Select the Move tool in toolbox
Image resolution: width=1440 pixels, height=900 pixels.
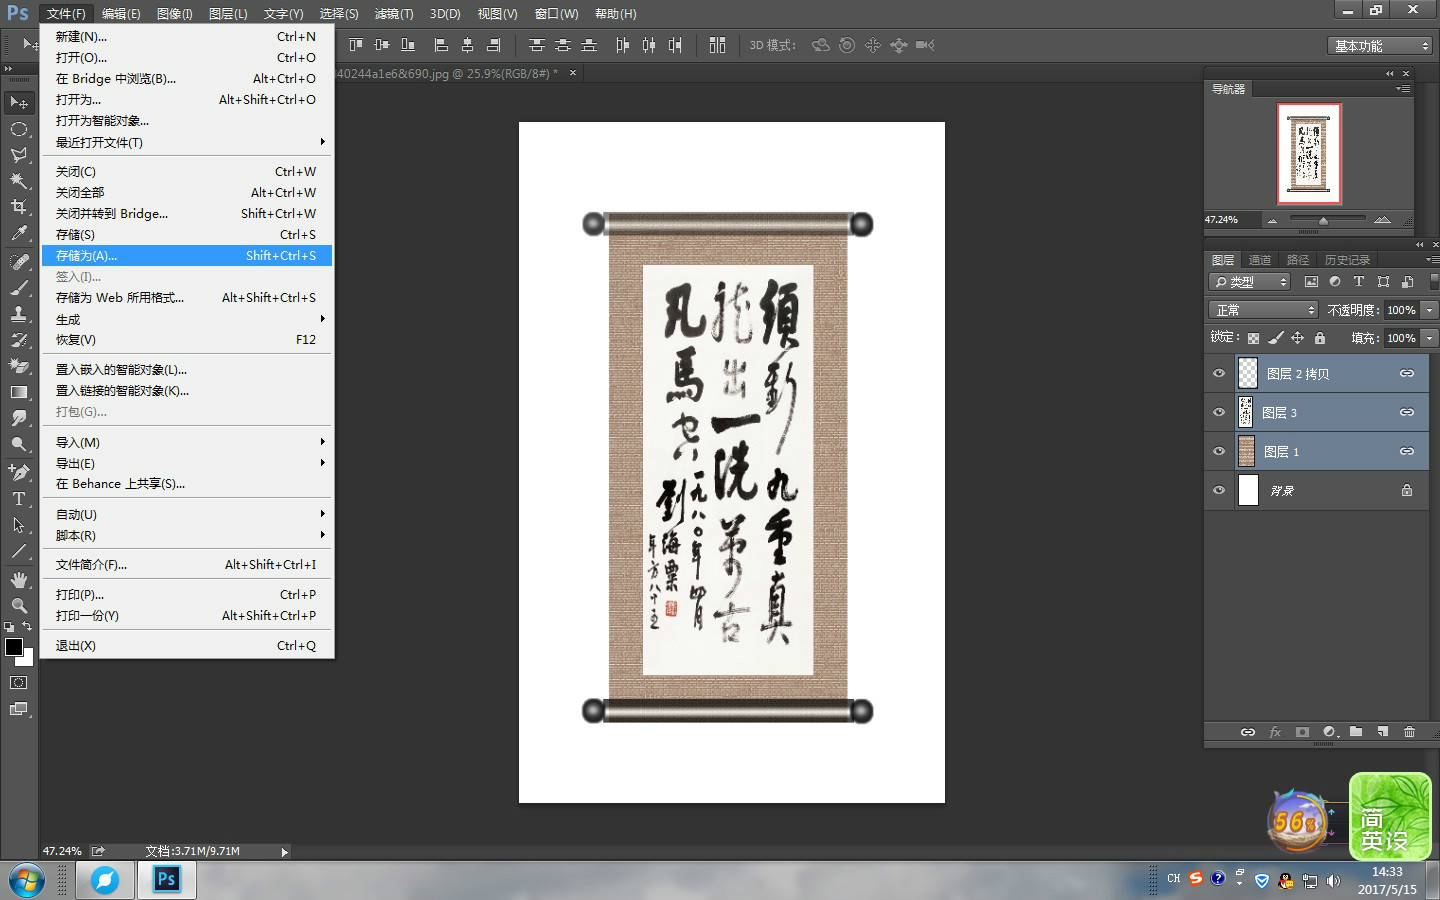(x=19, y=103)
